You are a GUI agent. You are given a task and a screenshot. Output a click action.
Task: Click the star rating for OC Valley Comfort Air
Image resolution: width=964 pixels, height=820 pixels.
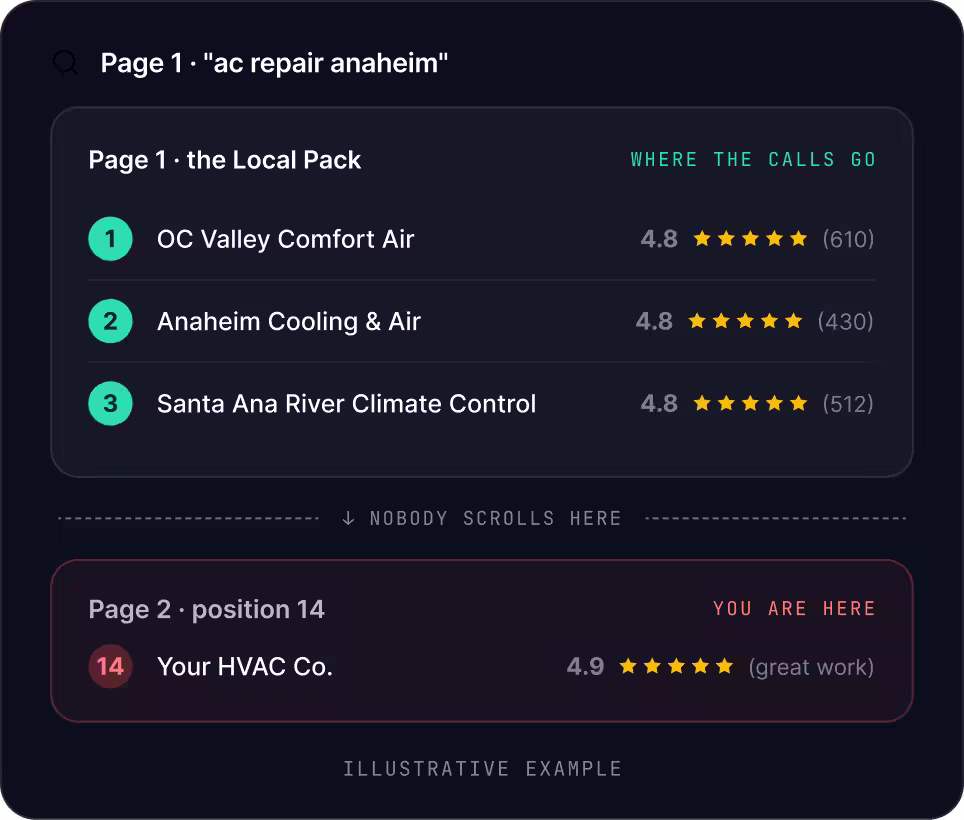[x=750, y=239]
